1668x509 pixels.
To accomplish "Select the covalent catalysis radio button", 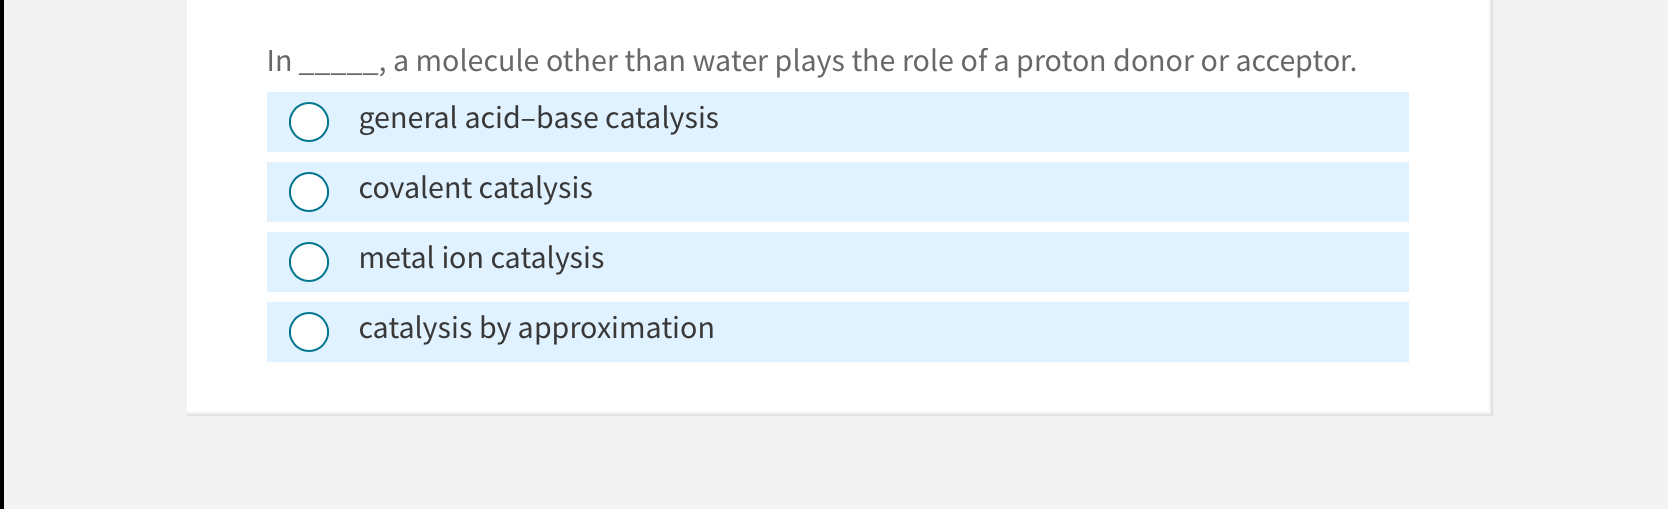I will pos(309,192).
